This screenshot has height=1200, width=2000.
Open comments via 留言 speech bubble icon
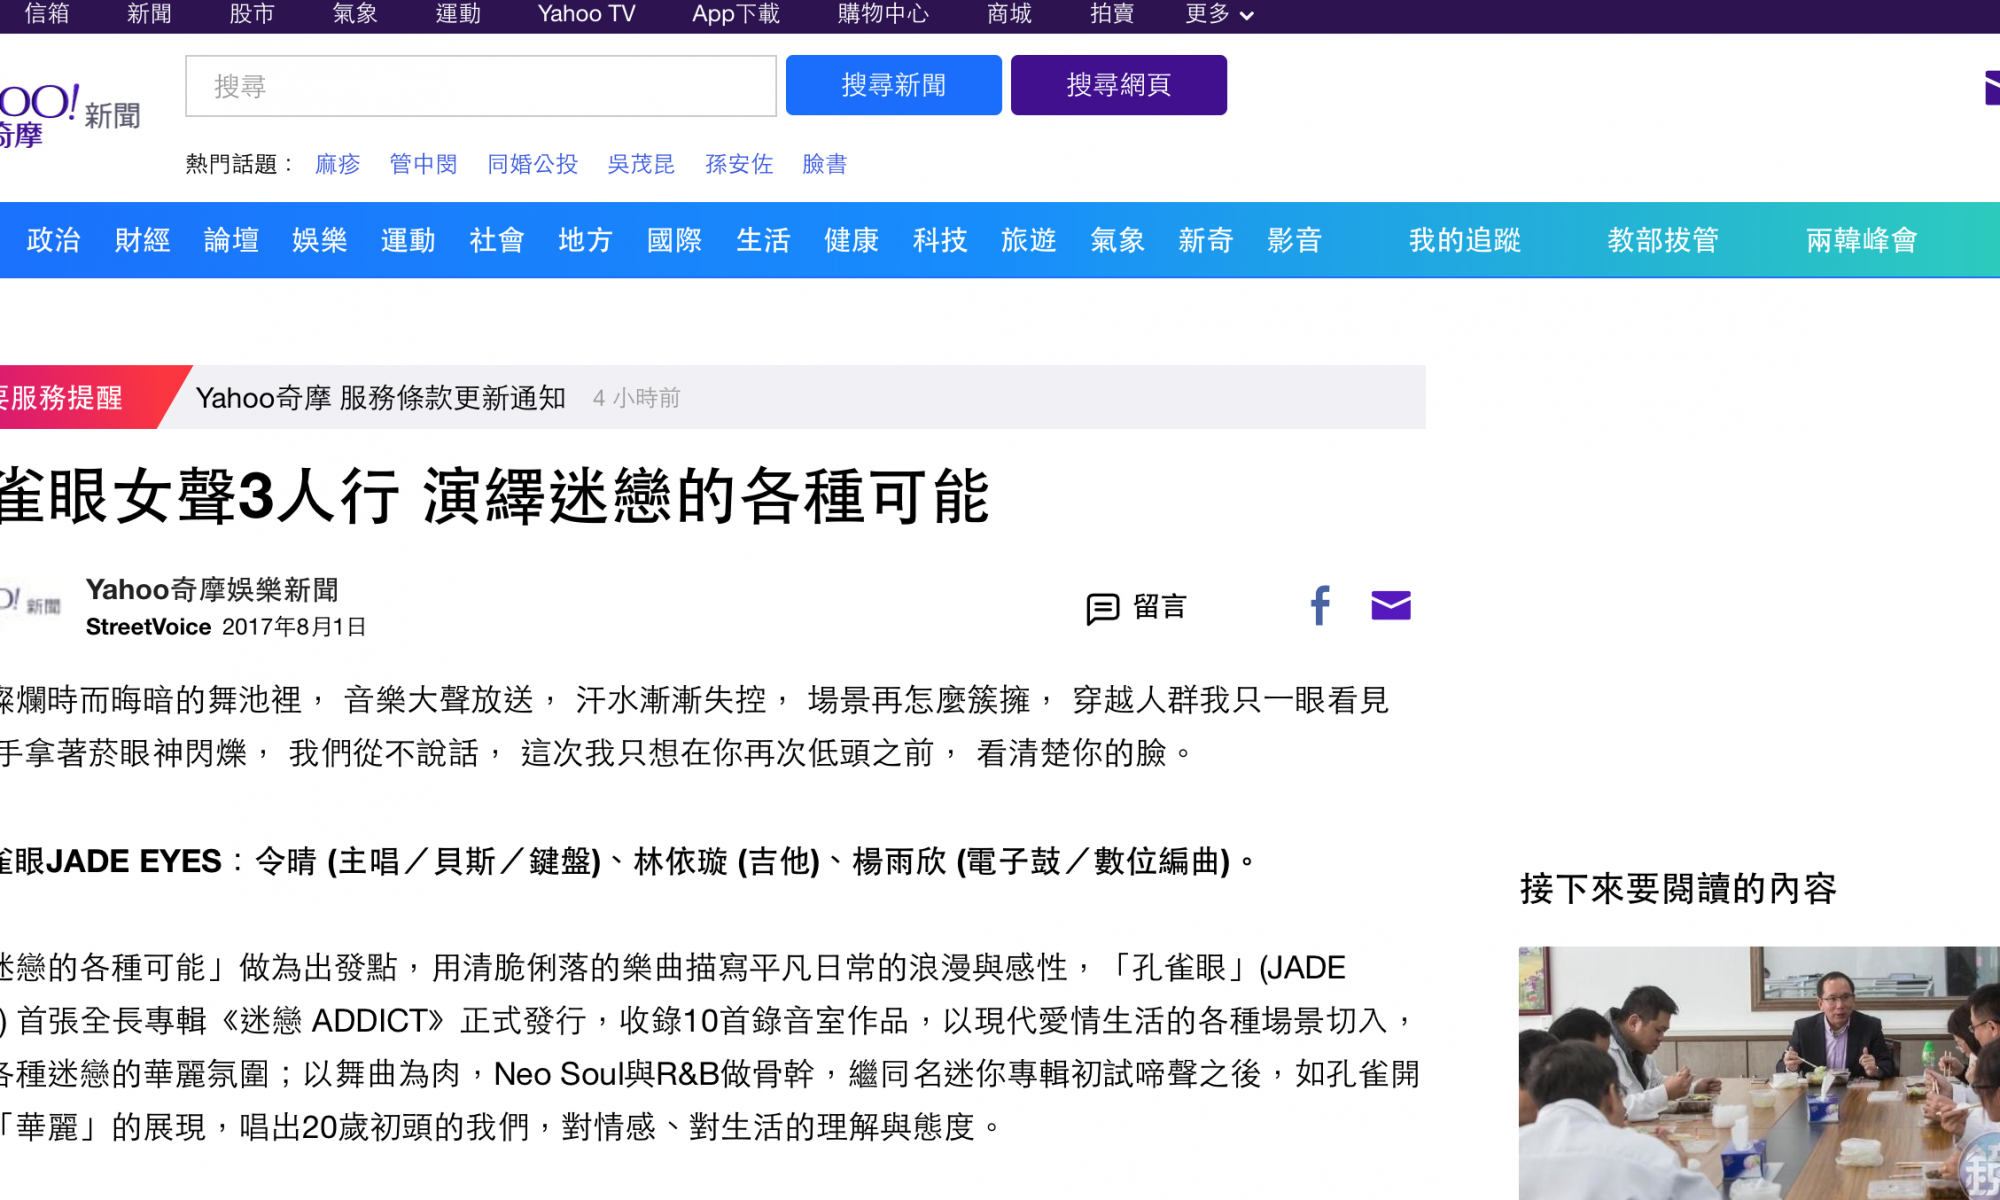tap(1103, 608)
